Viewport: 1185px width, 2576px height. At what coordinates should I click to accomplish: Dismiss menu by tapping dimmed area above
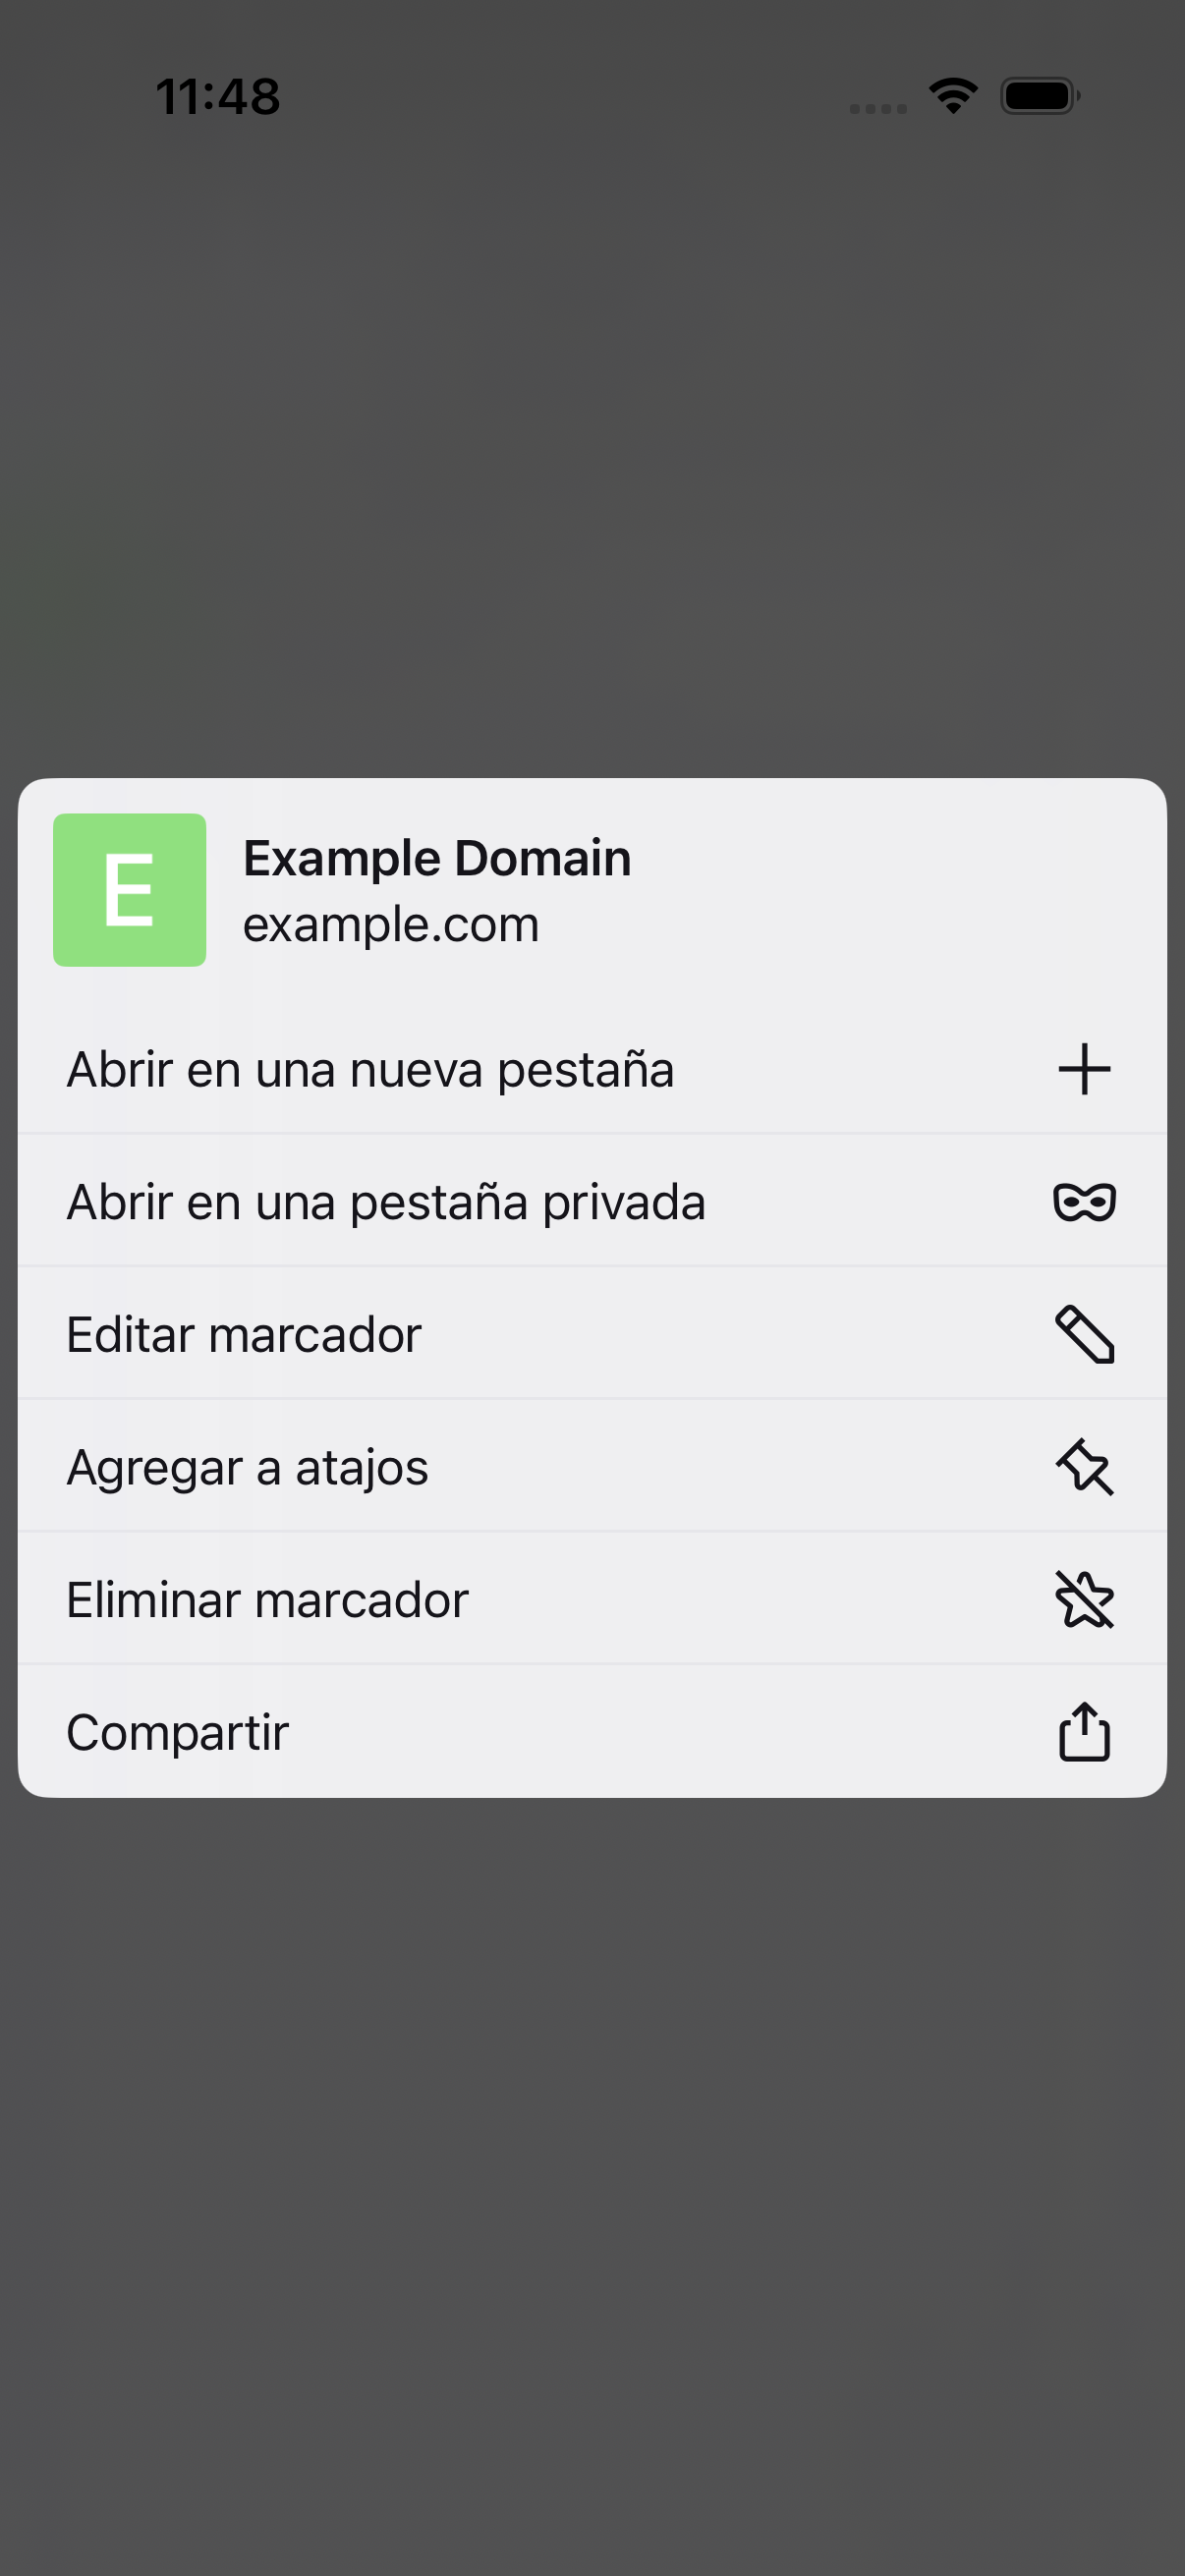click(592, 450)
